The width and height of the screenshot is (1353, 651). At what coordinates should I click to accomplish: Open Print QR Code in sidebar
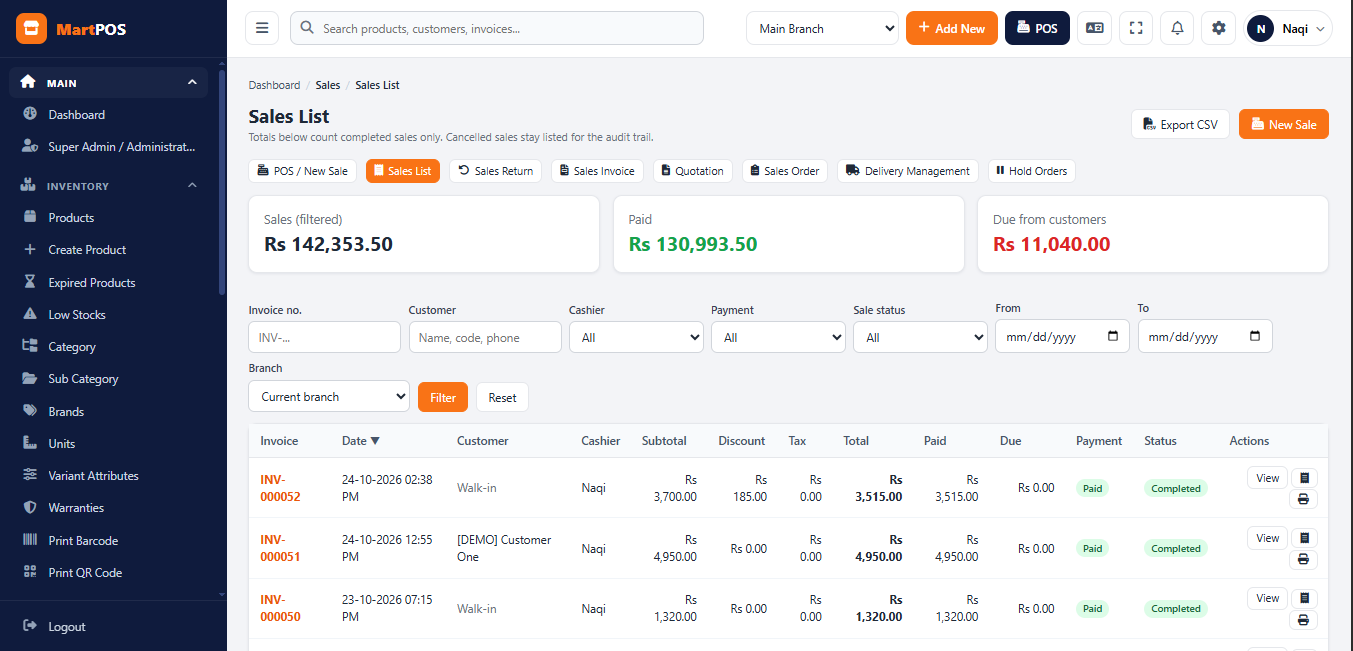coord(109,573)
